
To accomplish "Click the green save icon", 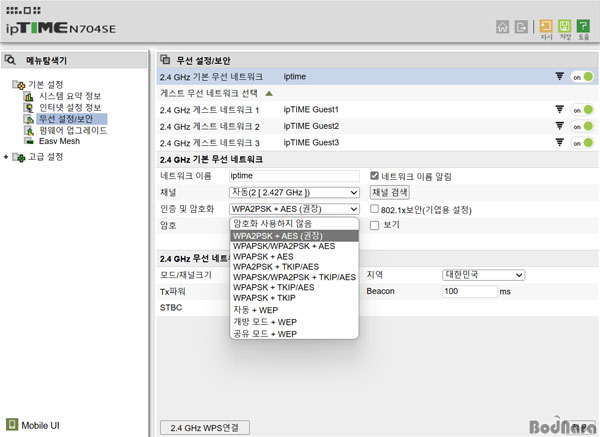I will tap(564, 26).
